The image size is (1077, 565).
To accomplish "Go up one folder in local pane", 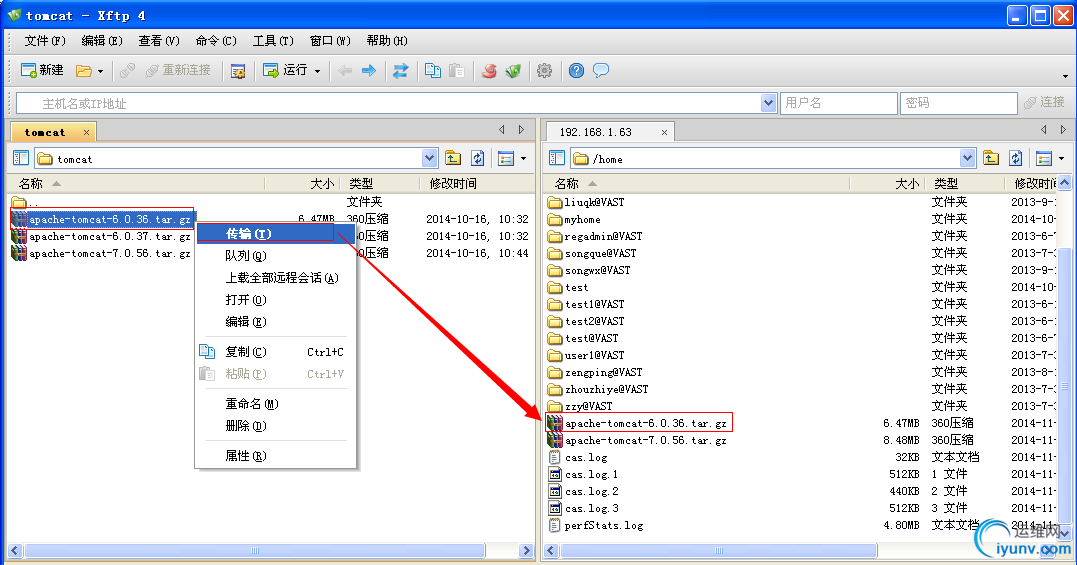I will click(x=453, y=159).
